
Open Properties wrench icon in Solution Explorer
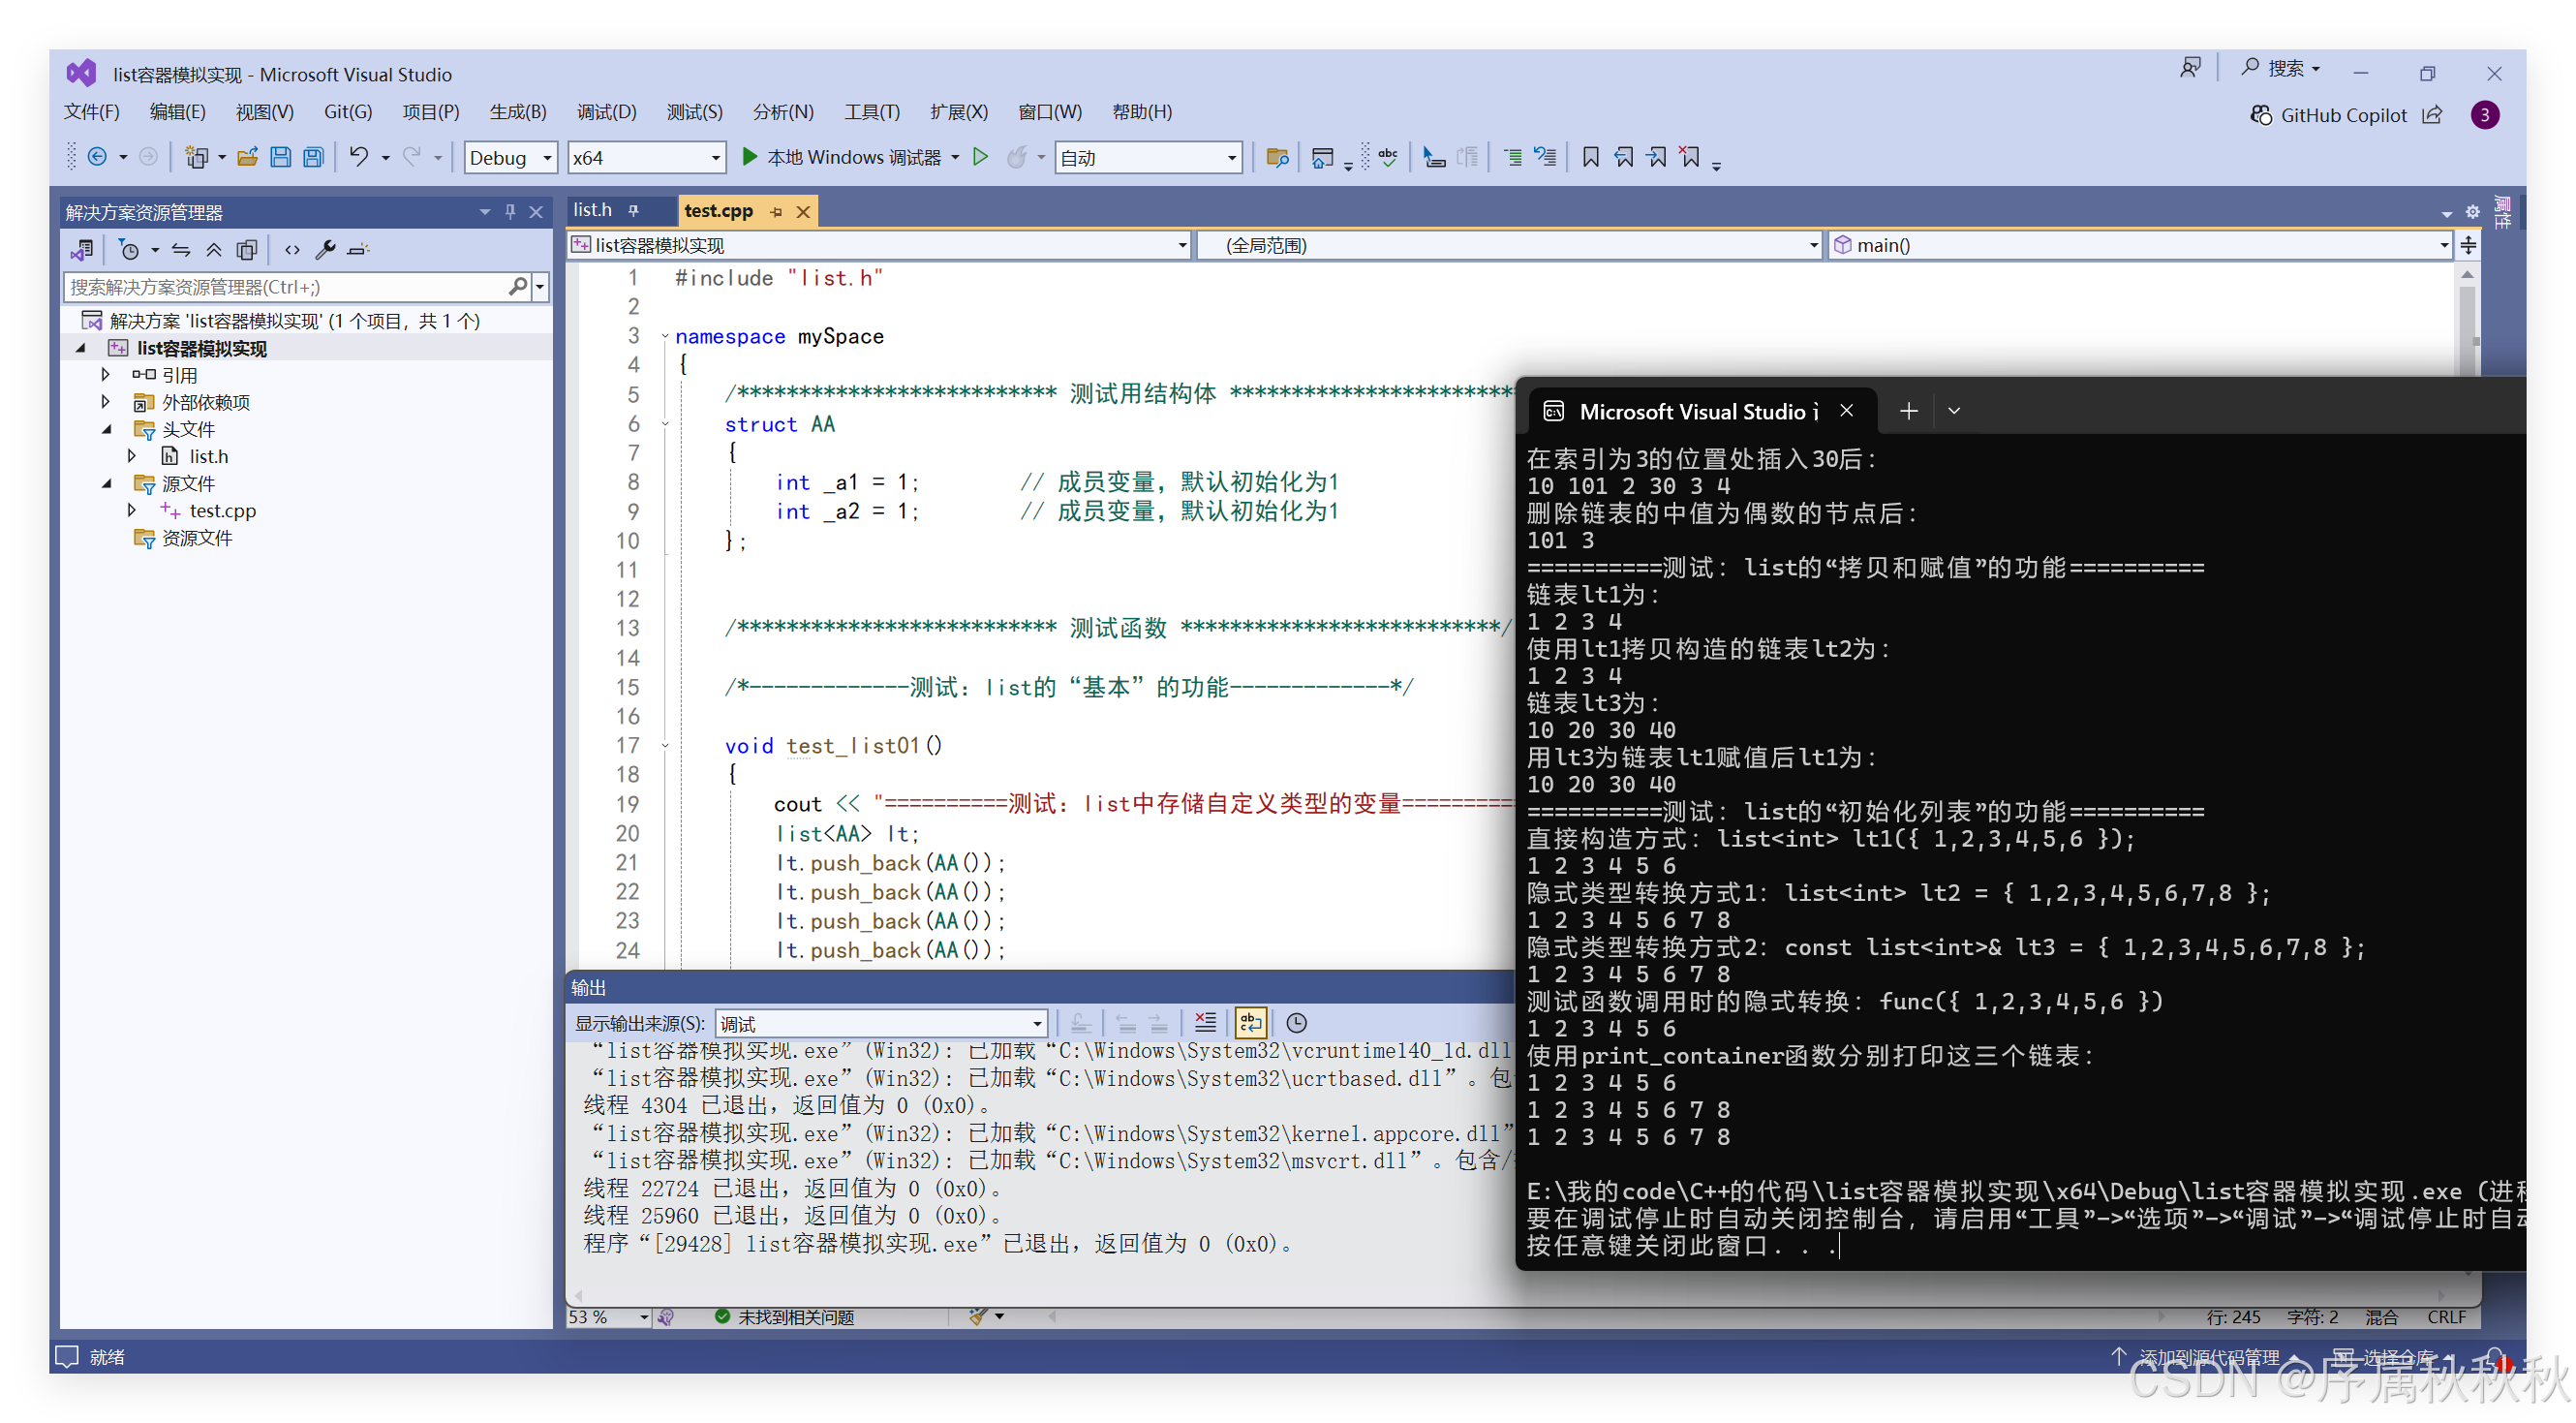click(325, 250)
